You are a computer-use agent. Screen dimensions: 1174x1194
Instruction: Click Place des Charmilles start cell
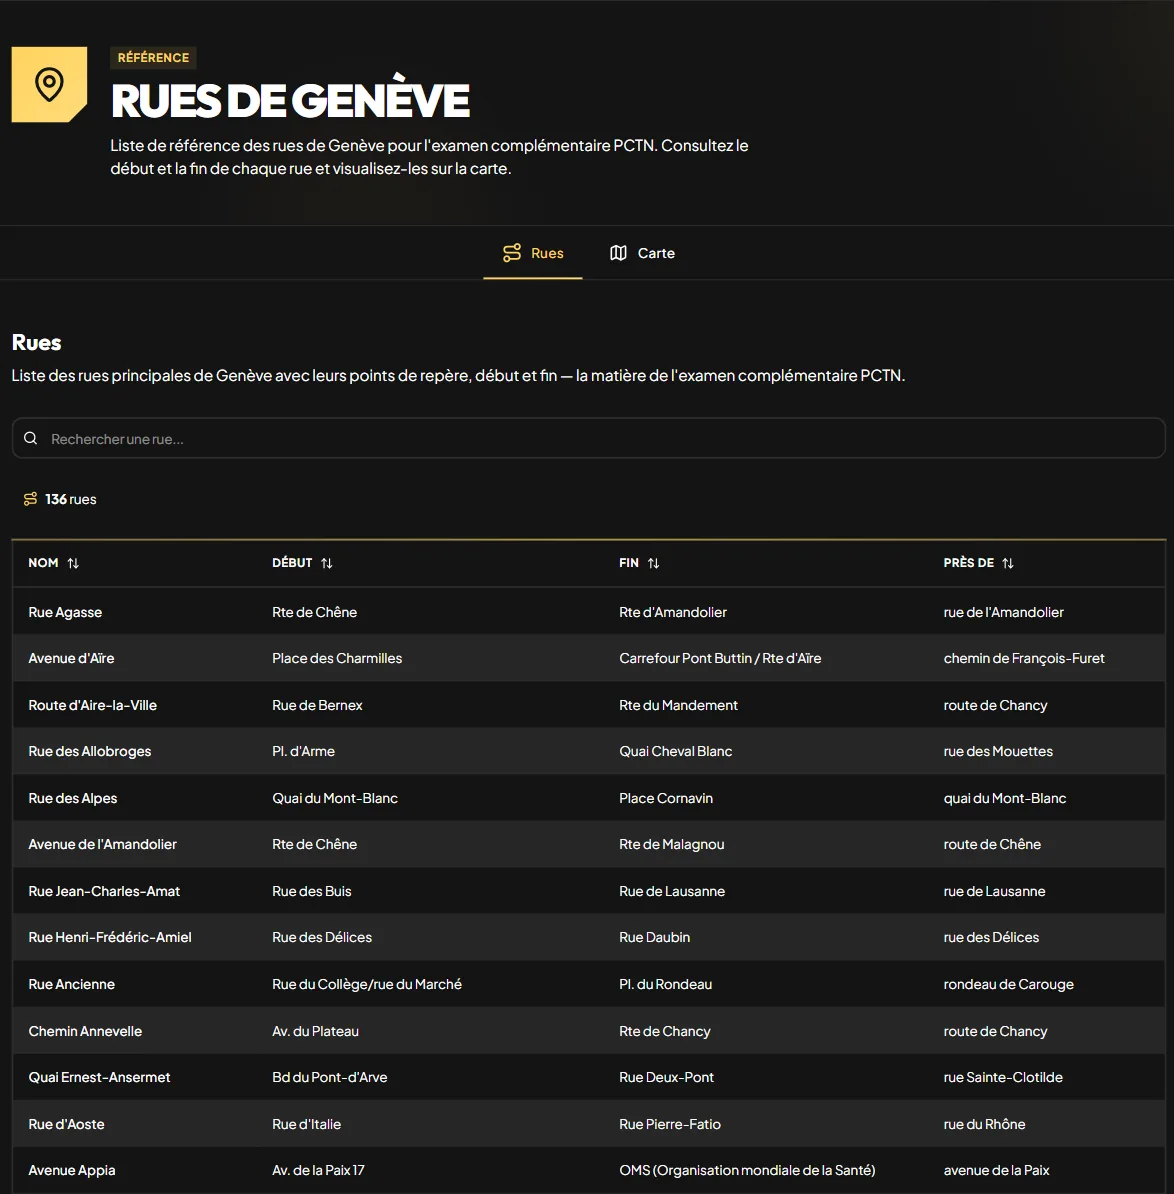pyautogui.click(x=337, y=658)
